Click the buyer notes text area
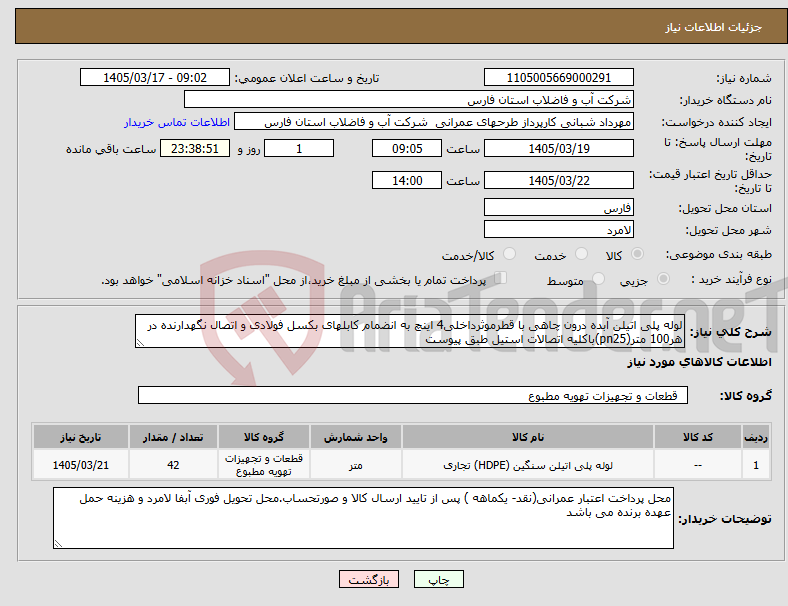The width and height of the screenshot is (788, 606). (363, 518)
